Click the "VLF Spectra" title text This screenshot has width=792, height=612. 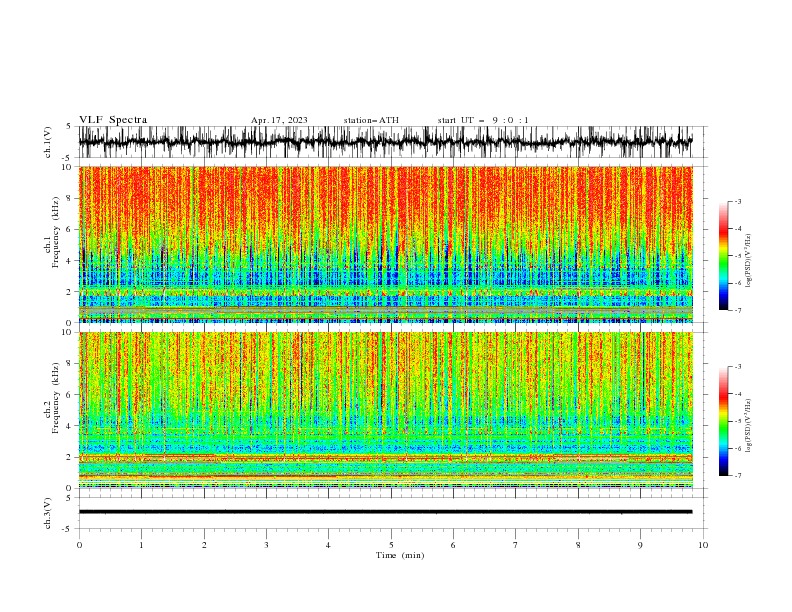(x=113, y=120)
